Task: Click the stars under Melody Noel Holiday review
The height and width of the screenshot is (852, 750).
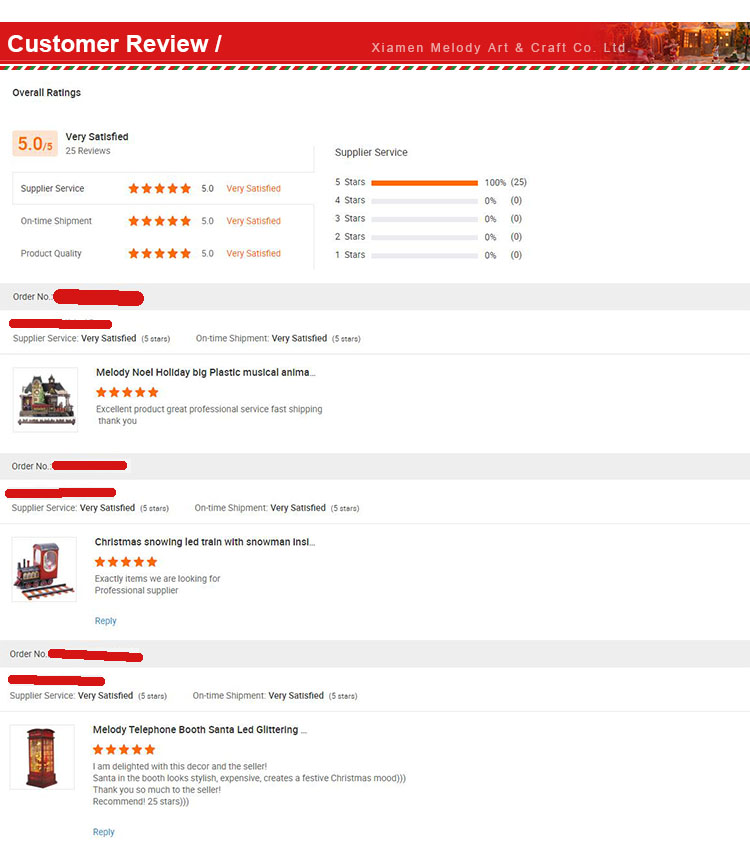Action: (x=127, y=392)
